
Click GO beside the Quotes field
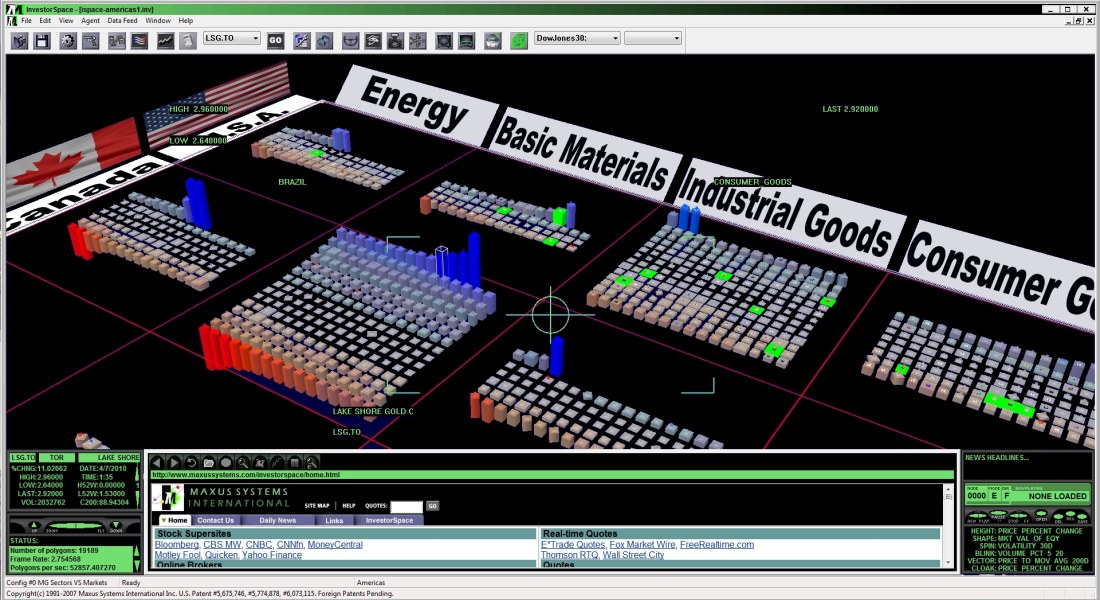432,505
